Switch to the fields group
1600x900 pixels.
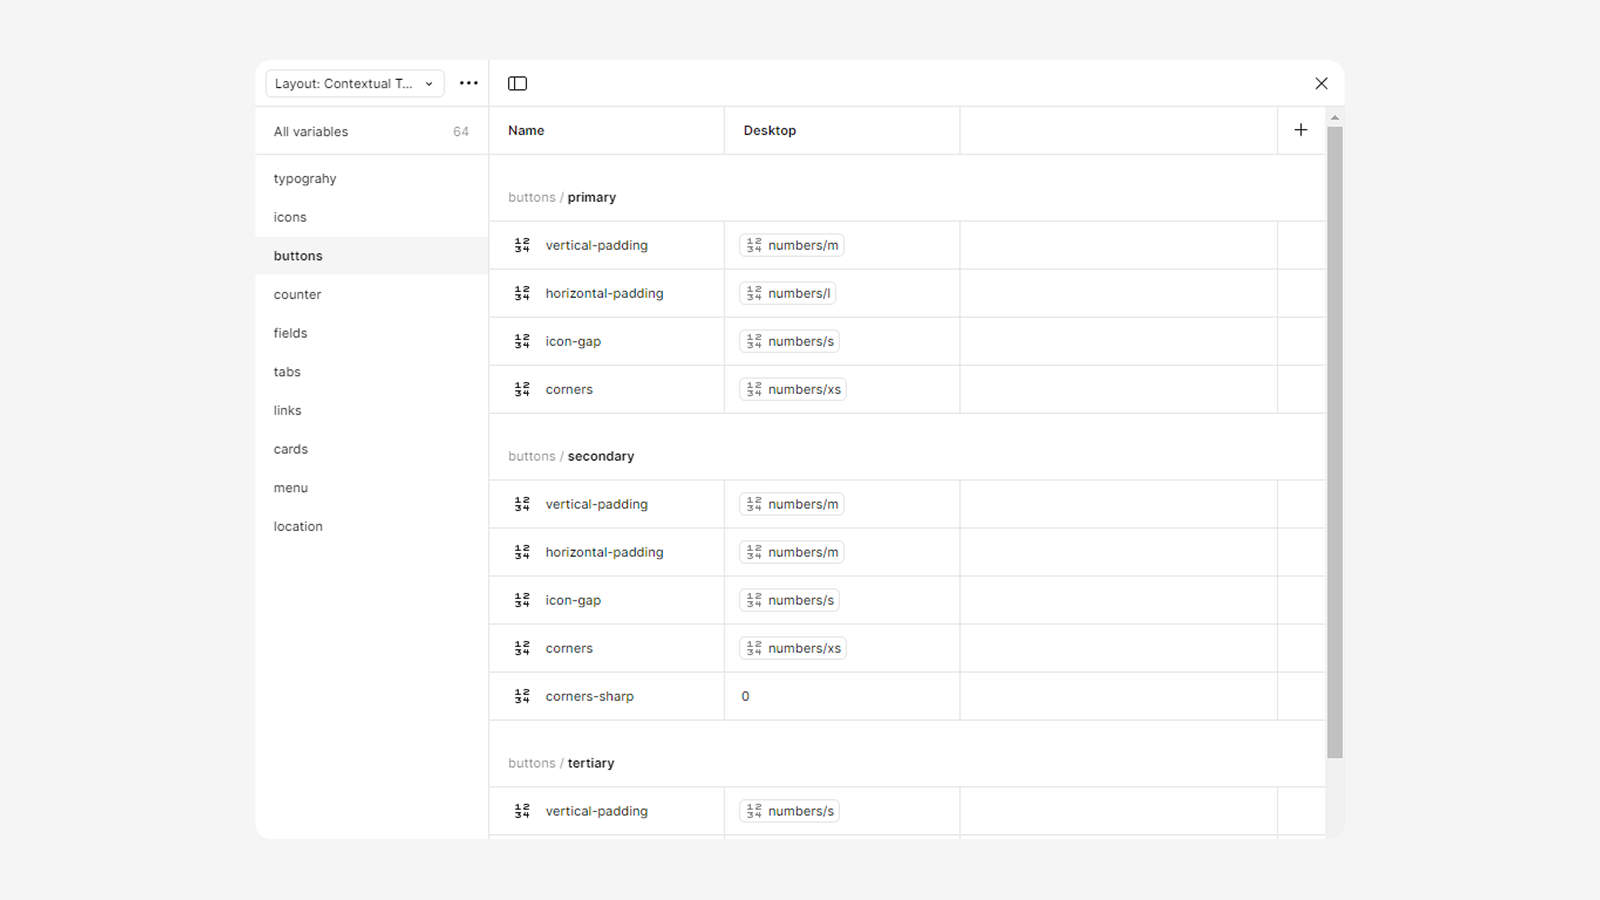pyautogui.click(x=290, y=334)
